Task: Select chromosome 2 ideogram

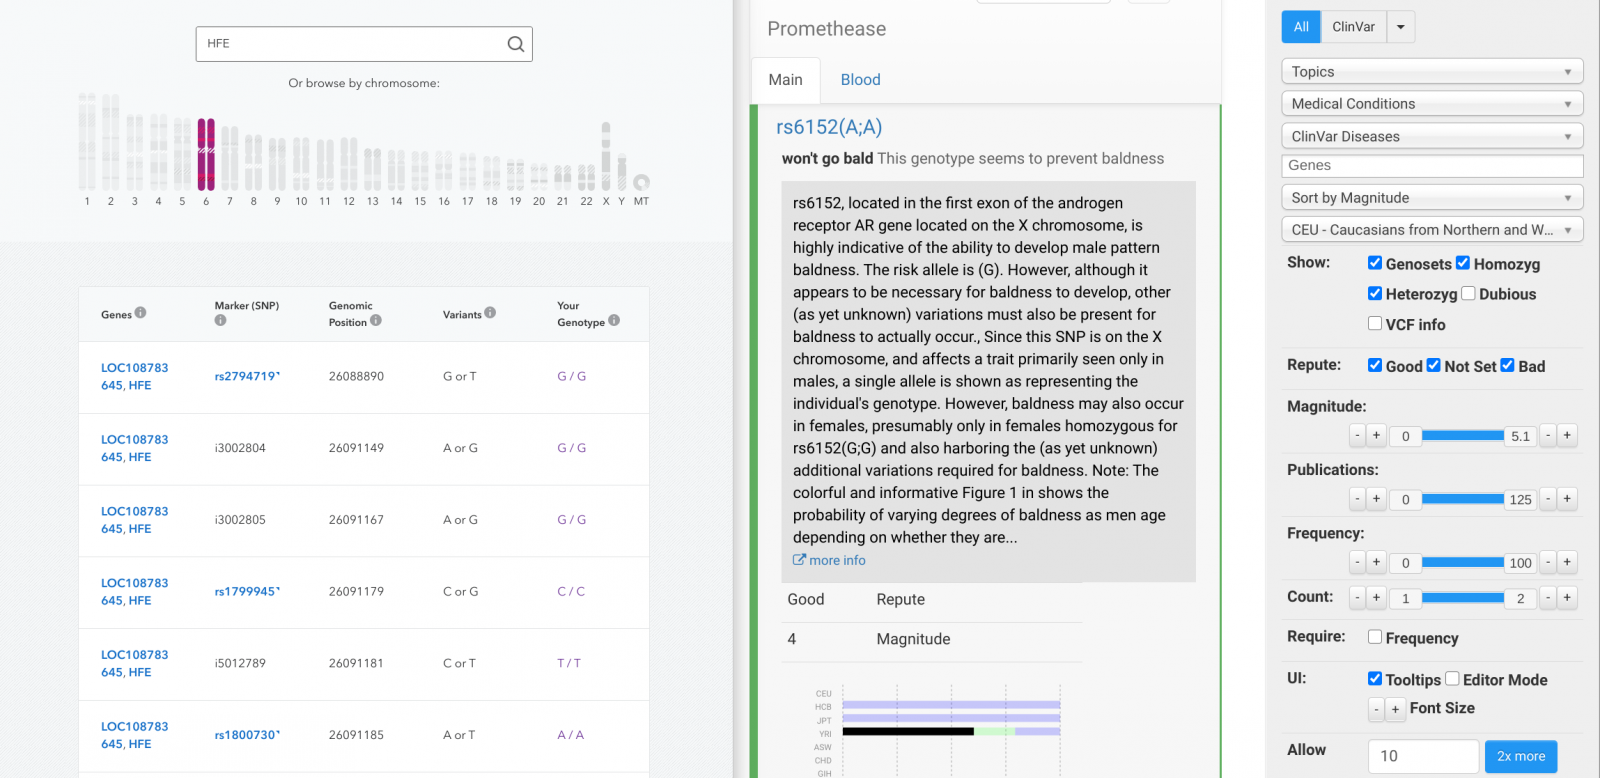Action: 110,142
